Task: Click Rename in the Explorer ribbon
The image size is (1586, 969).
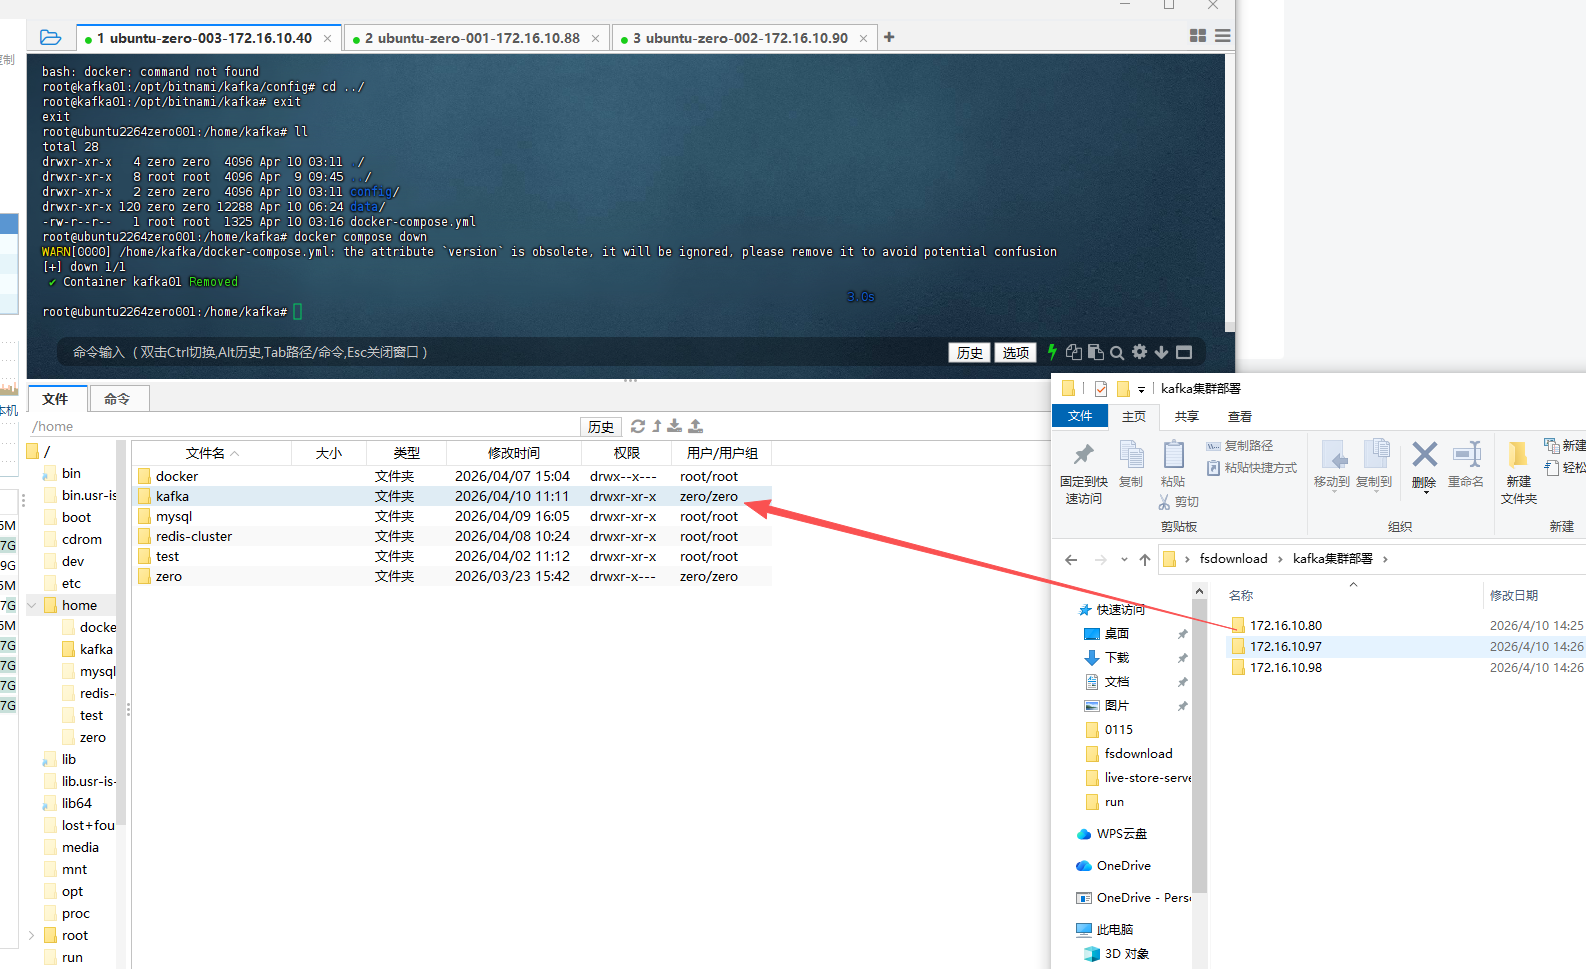Action: coord(1466,464)
